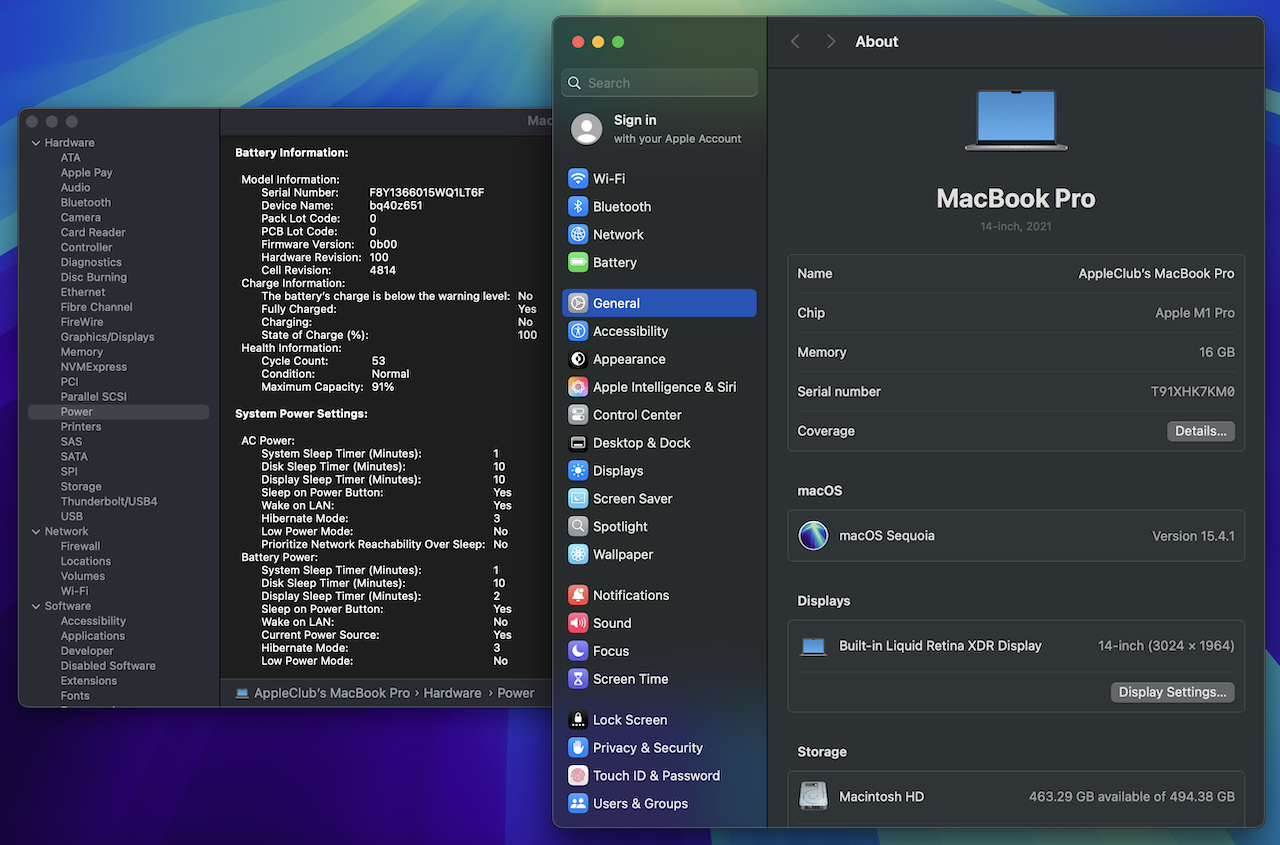Click the Appearance icon in Settings sidebar
Viewport: 1280px width, 845px height.
pos(578,359)
